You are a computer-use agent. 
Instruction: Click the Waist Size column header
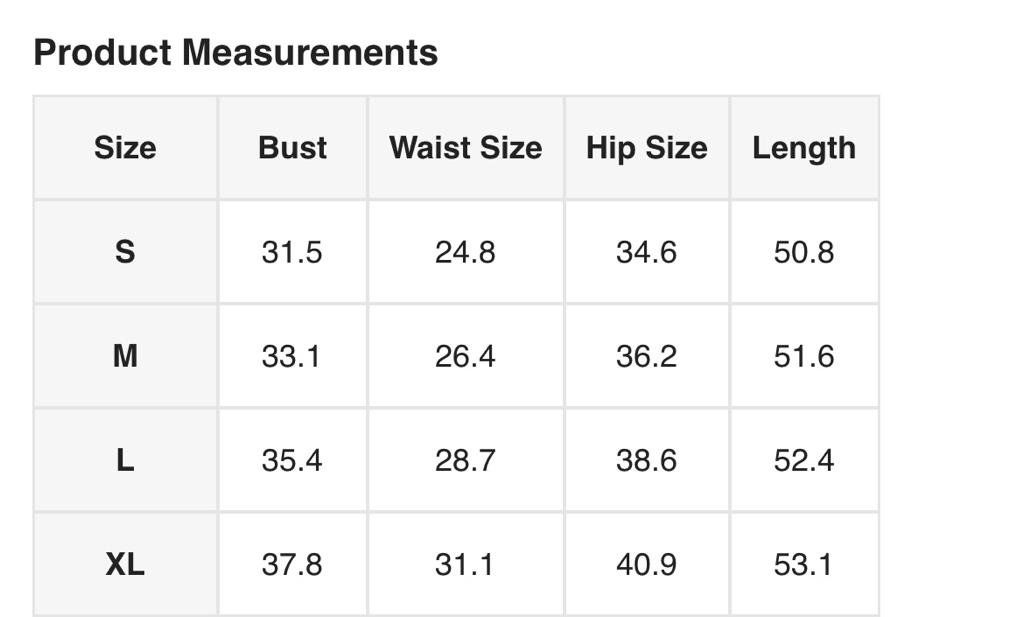click(x=465, y=148)
